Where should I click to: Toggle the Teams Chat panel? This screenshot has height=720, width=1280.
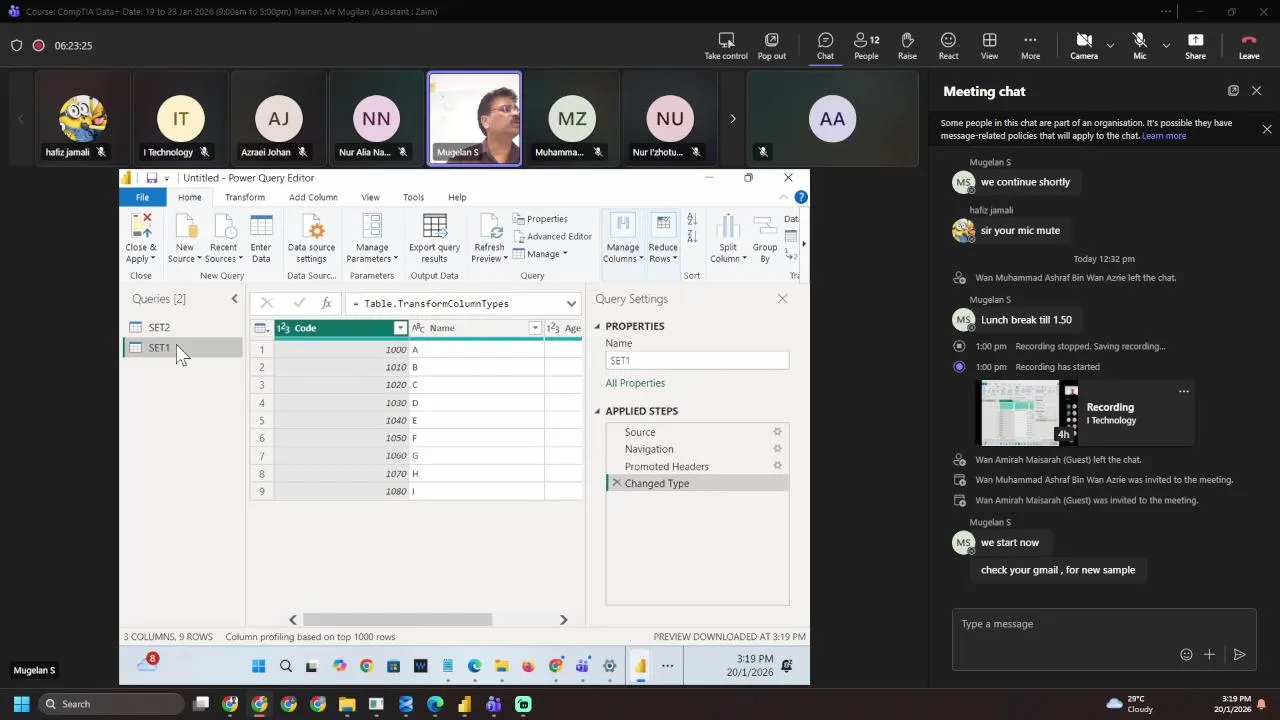tap(825, 46)
